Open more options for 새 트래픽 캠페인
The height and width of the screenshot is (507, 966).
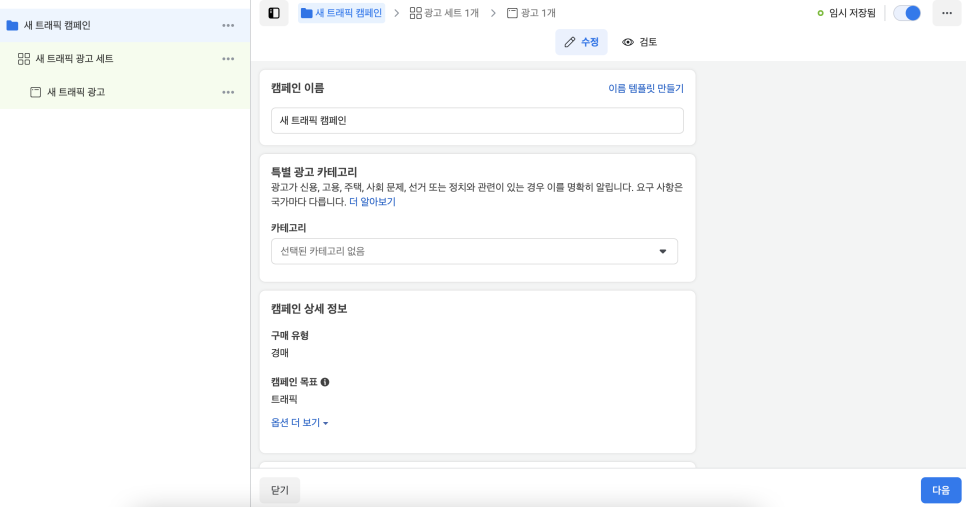pos(228,26)
